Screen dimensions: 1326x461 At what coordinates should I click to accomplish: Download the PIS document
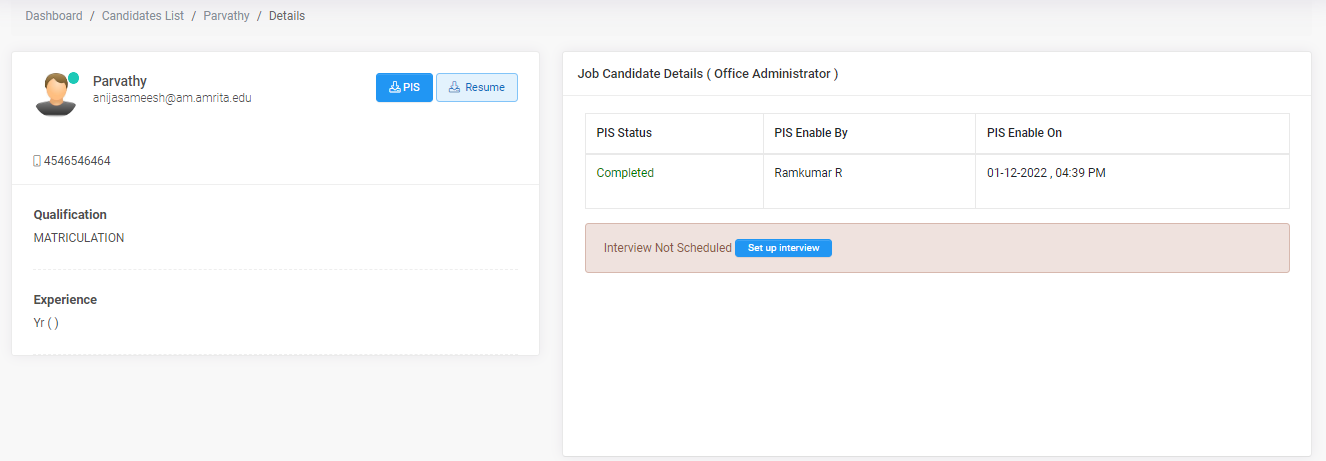click(x=404, y=88)
